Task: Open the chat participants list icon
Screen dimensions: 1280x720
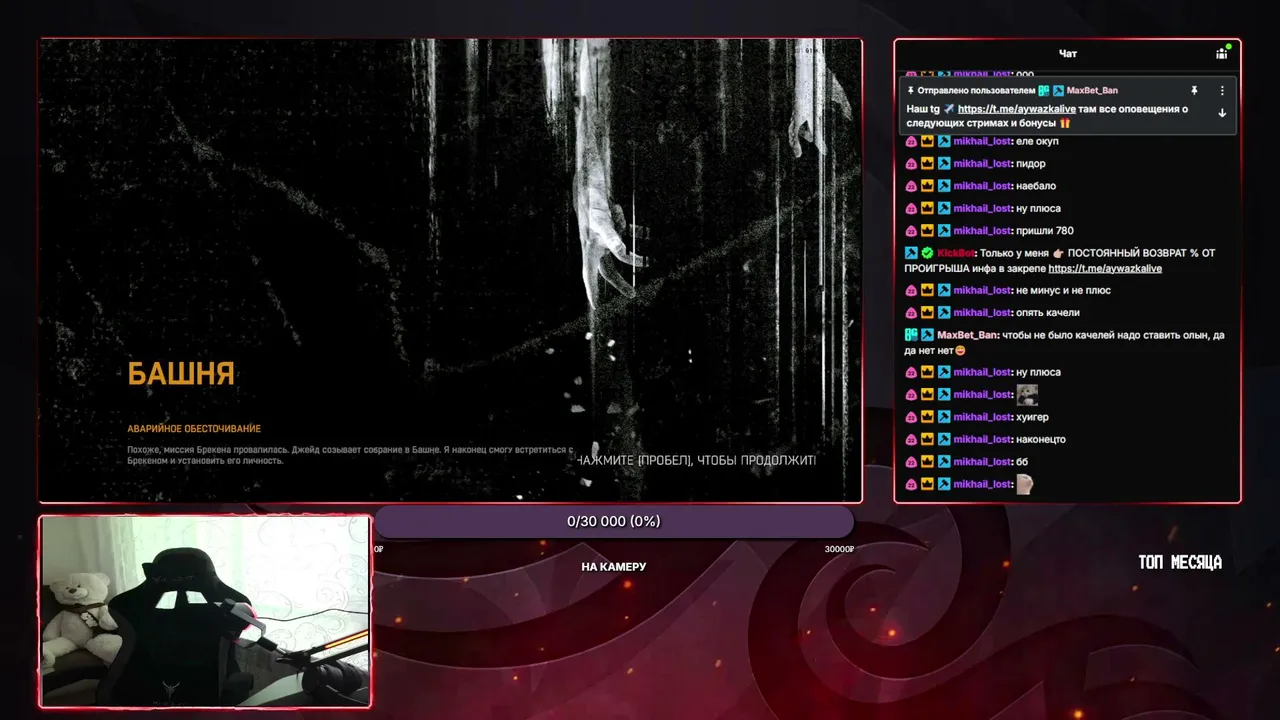Action: pyautogui.click(x=1221, y=53)
